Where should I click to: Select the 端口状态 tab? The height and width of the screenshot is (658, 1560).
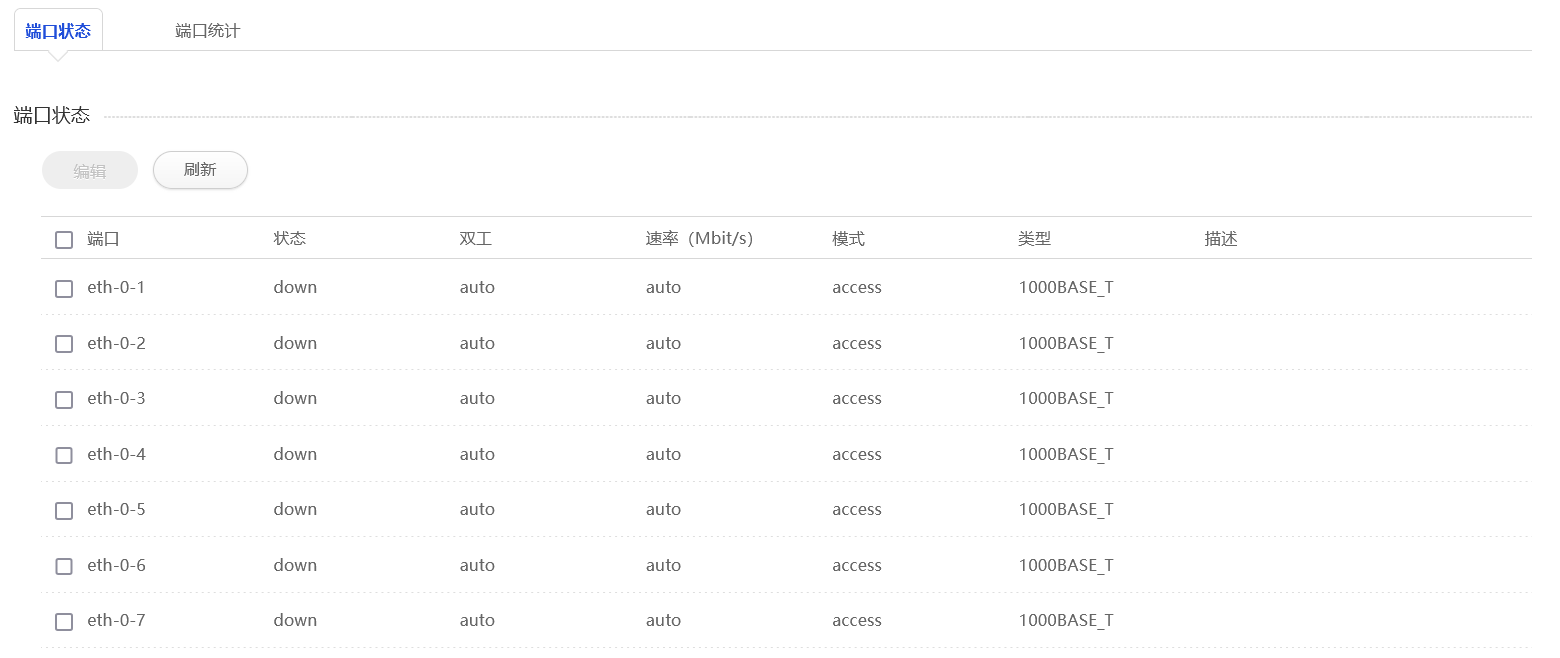click(58, 30)
